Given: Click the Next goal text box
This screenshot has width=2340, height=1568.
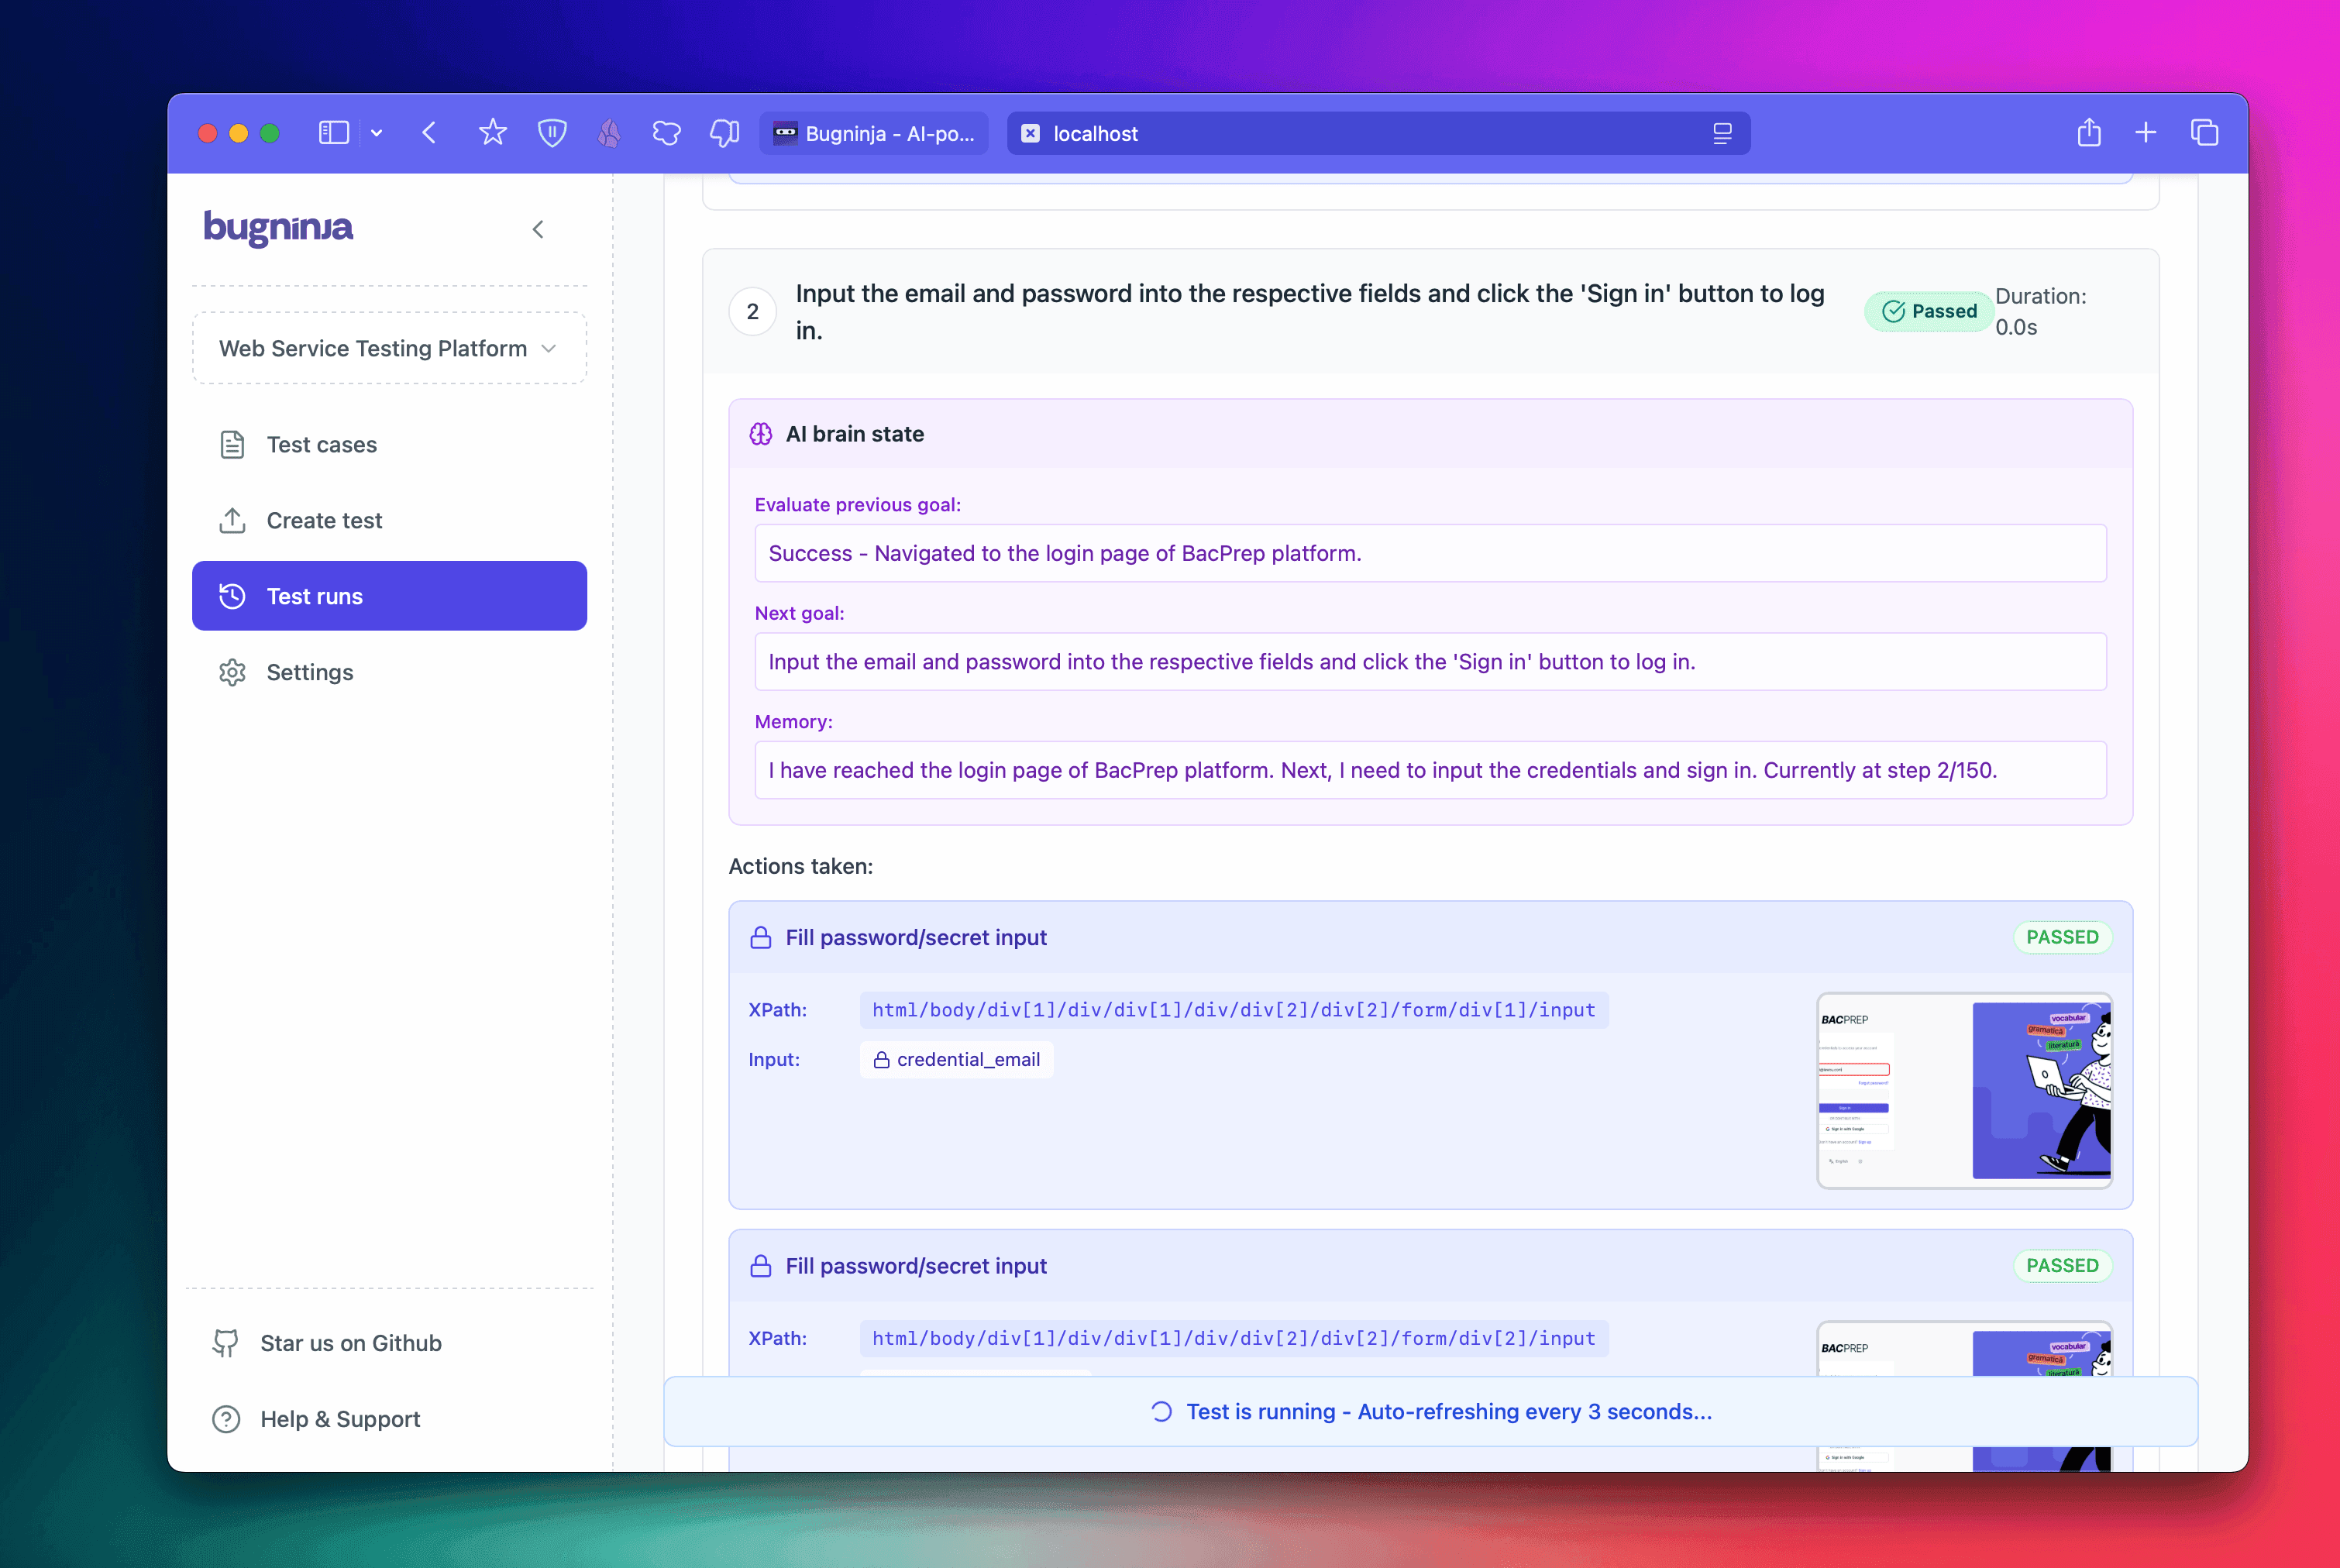Looking at the screenshot, I should coord(1430,661).
